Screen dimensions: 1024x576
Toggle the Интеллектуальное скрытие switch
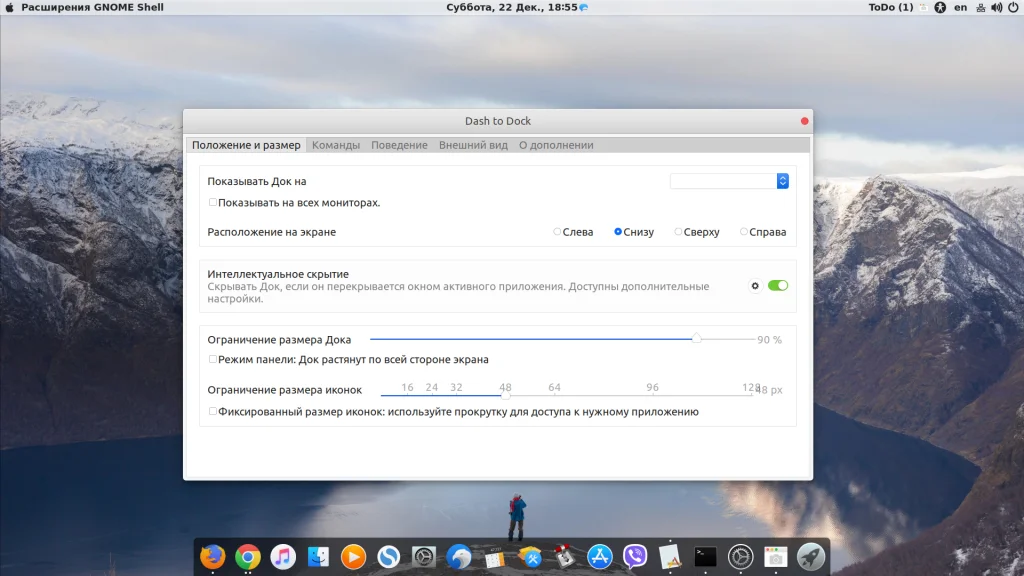point(778,285)
